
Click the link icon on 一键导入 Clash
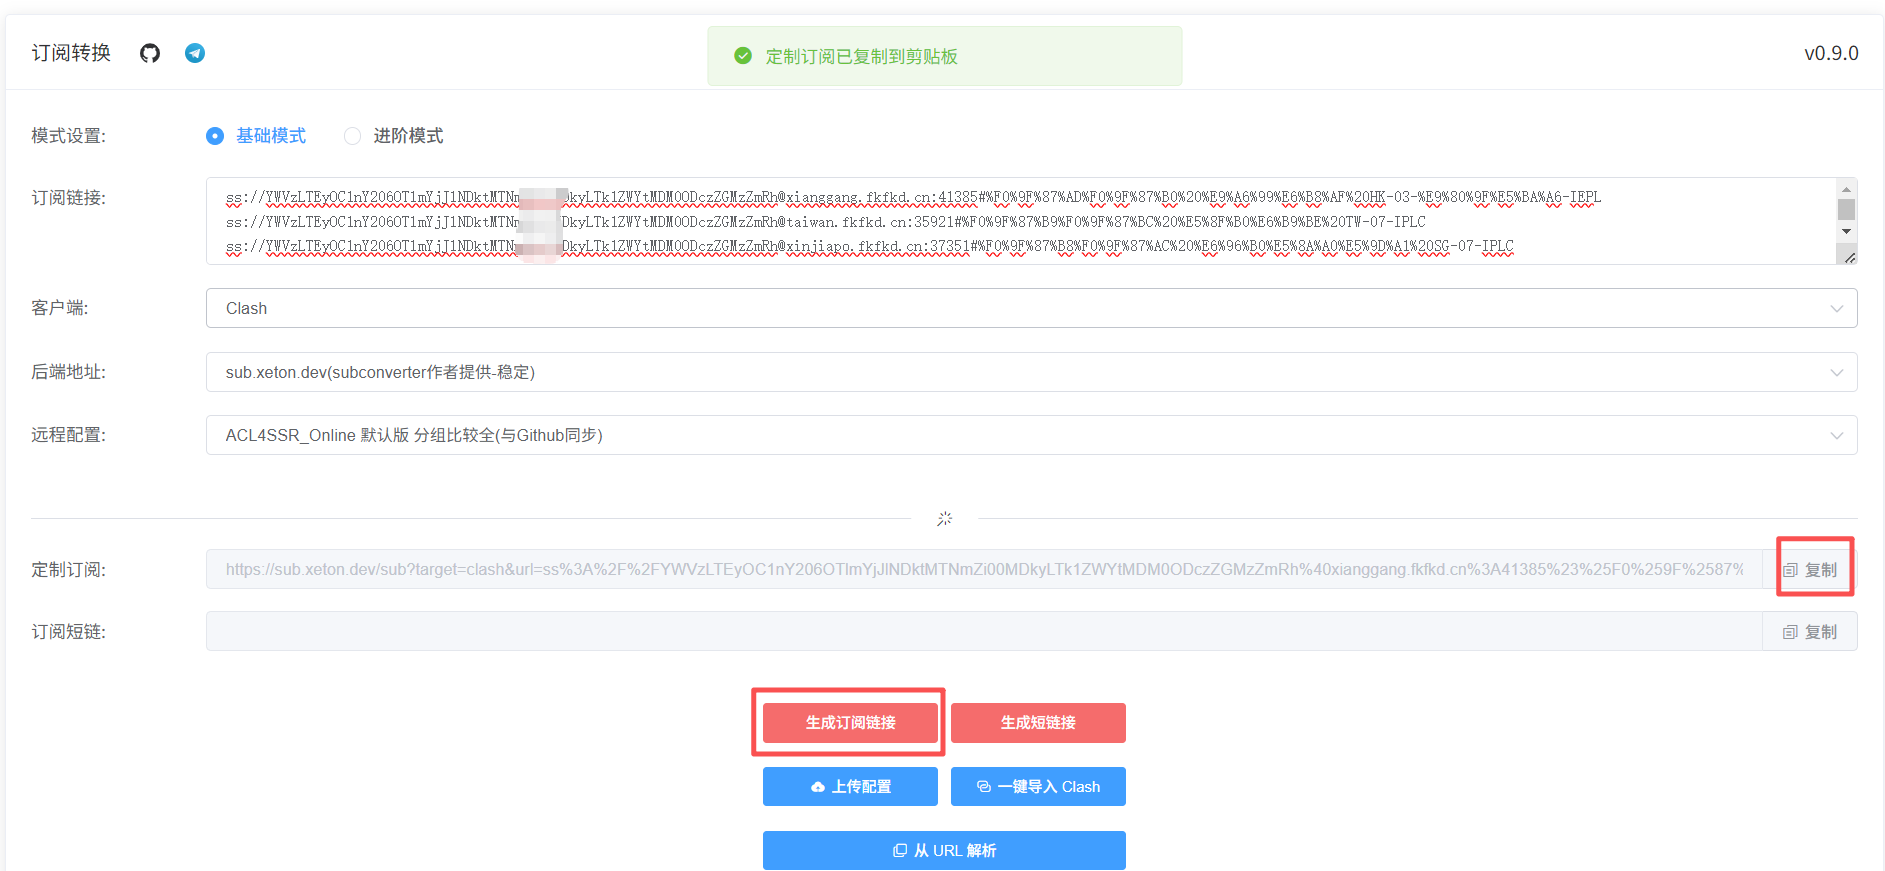(984, 787)
